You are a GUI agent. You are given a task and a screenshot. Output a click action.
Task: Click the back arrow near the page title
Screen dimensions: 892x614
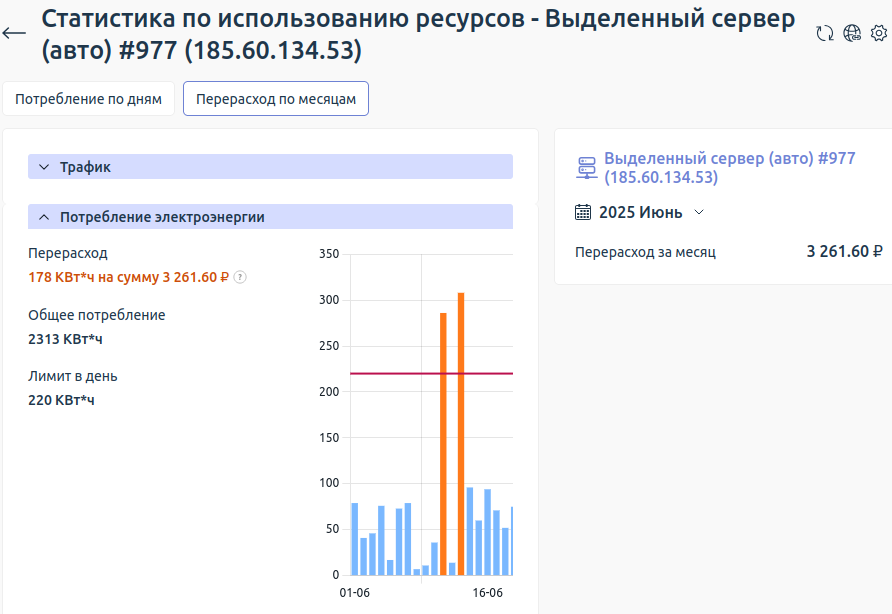point(14,32)
